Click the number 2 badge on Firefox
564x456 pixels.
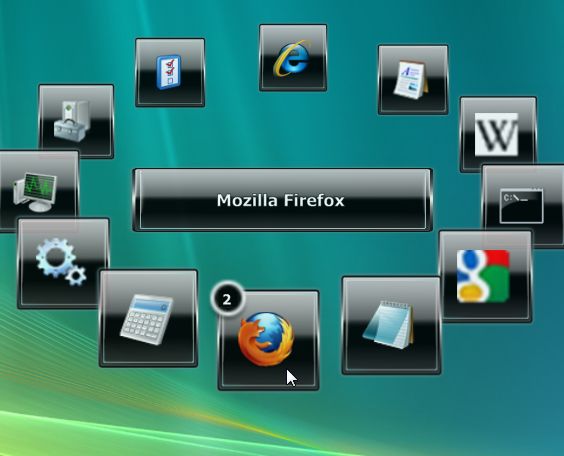(x=227, y=300)
